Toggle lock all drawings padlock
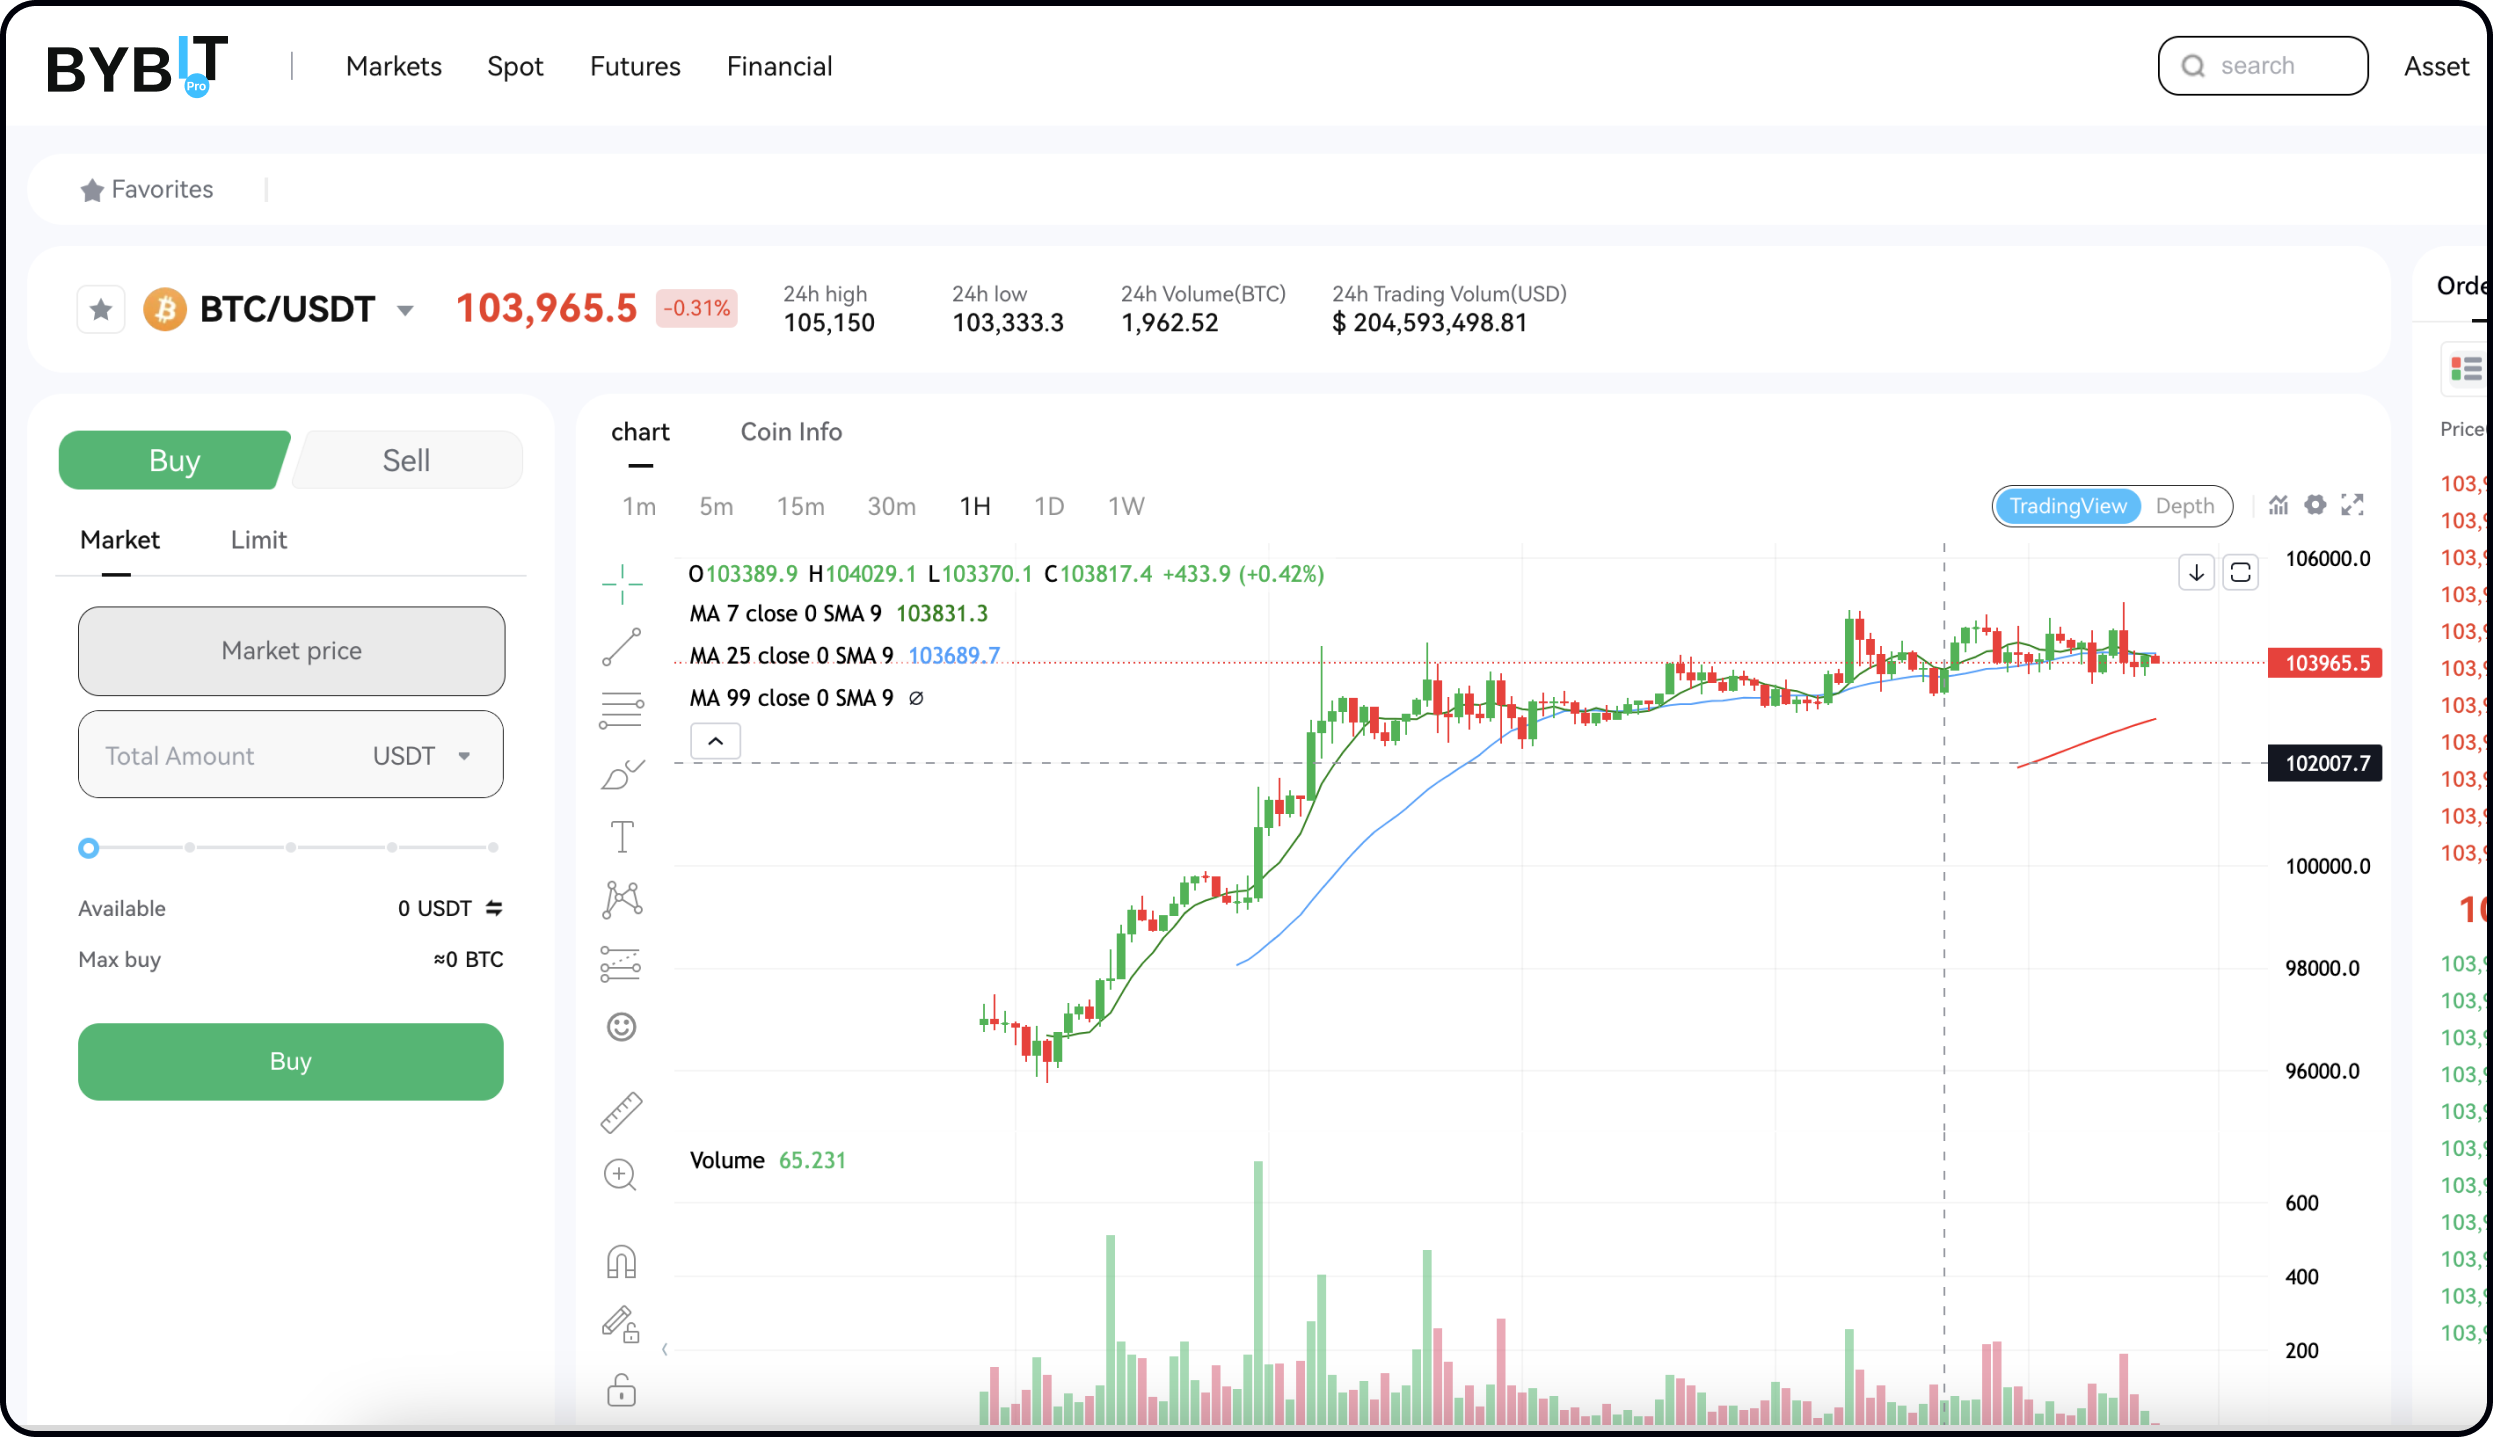 pyautogui.click(x=621, y=1389)
